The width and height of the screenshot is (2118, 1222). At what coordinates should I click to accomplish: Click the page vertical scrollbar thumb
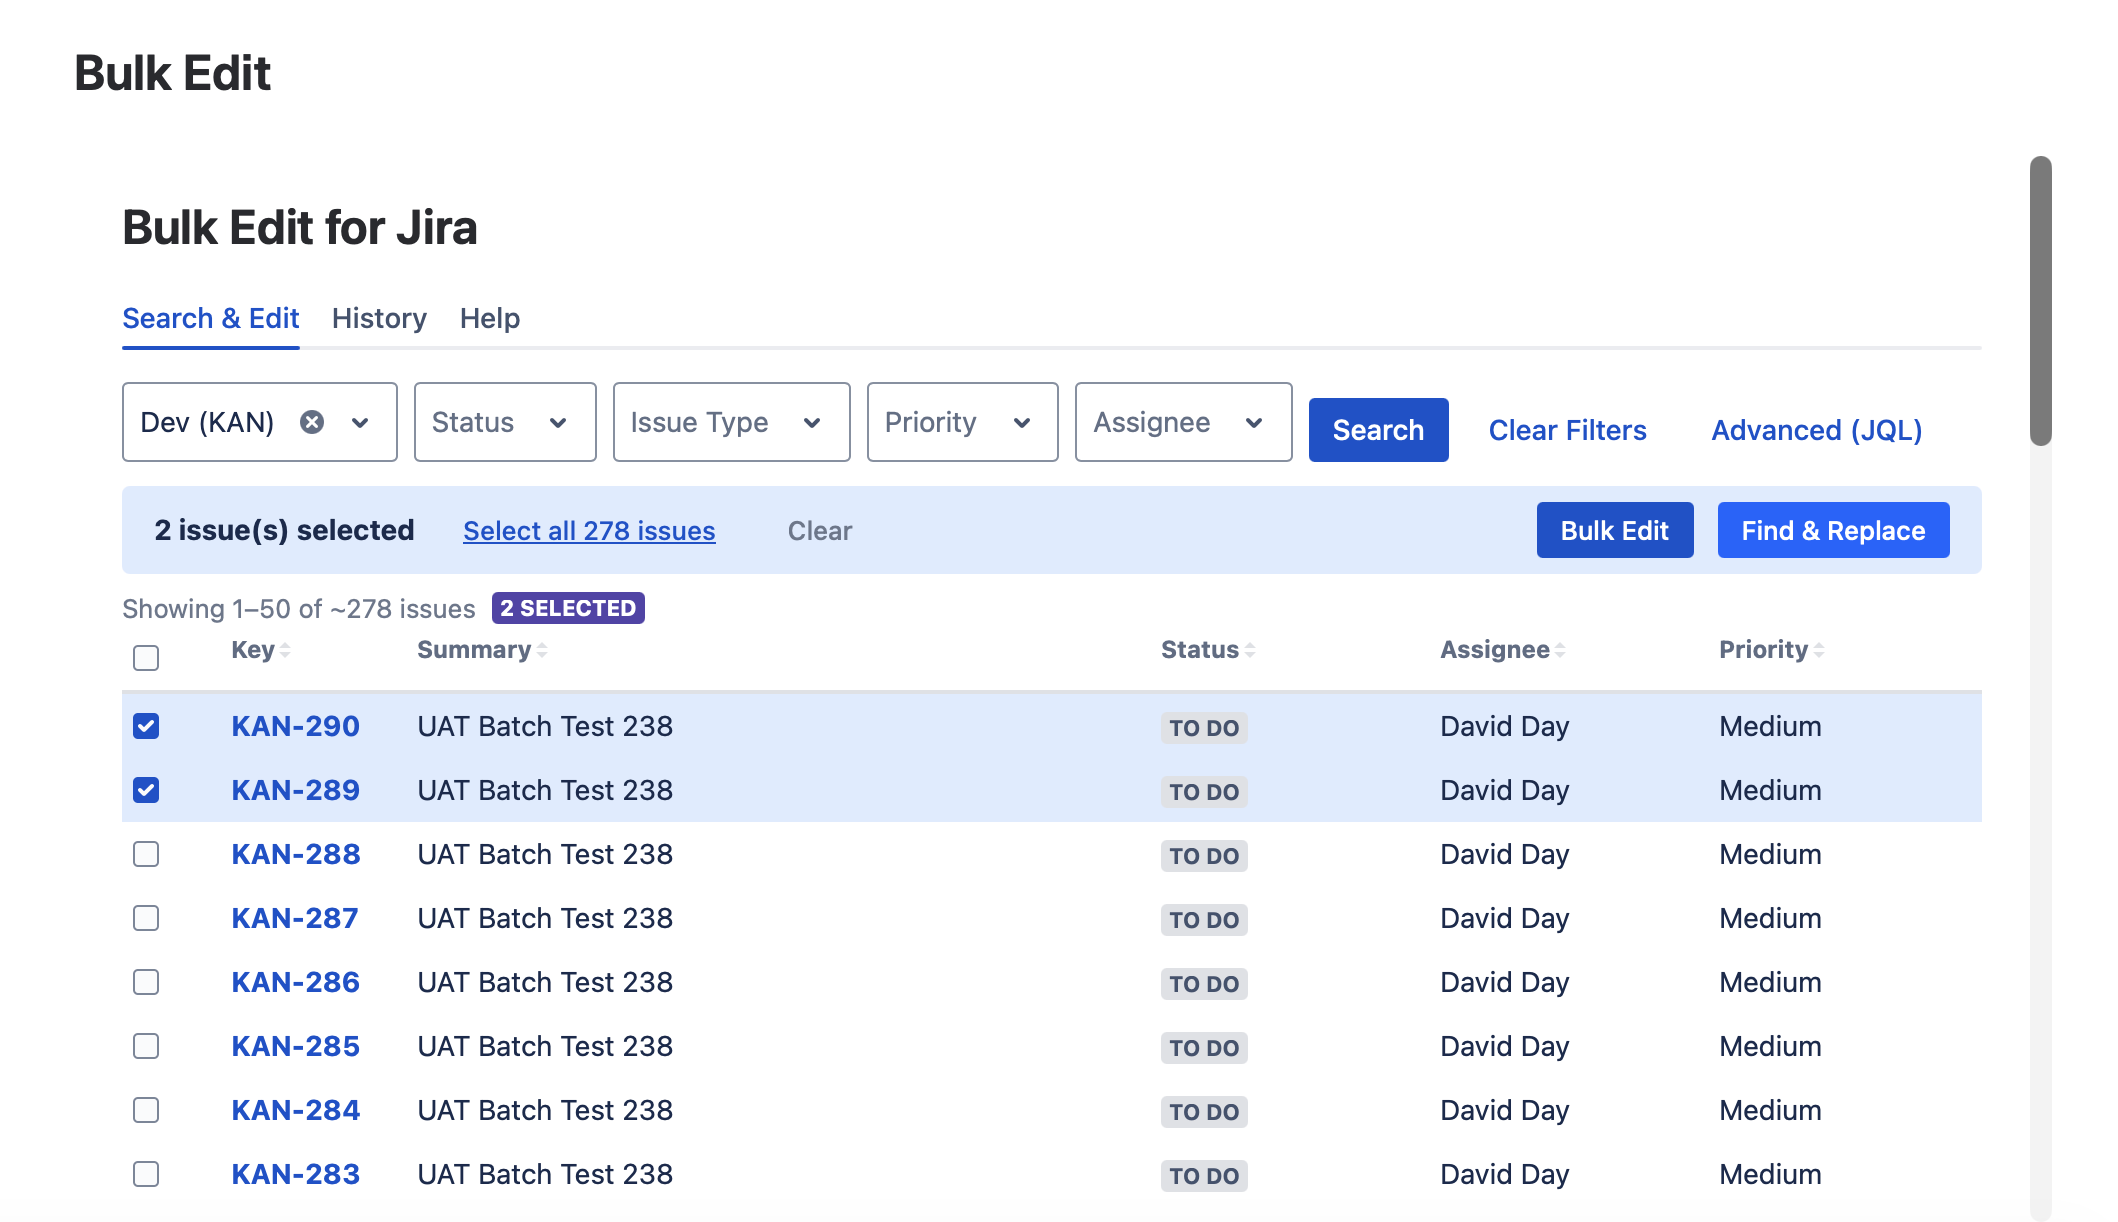pyautogui.click(x=2040, y=300)
